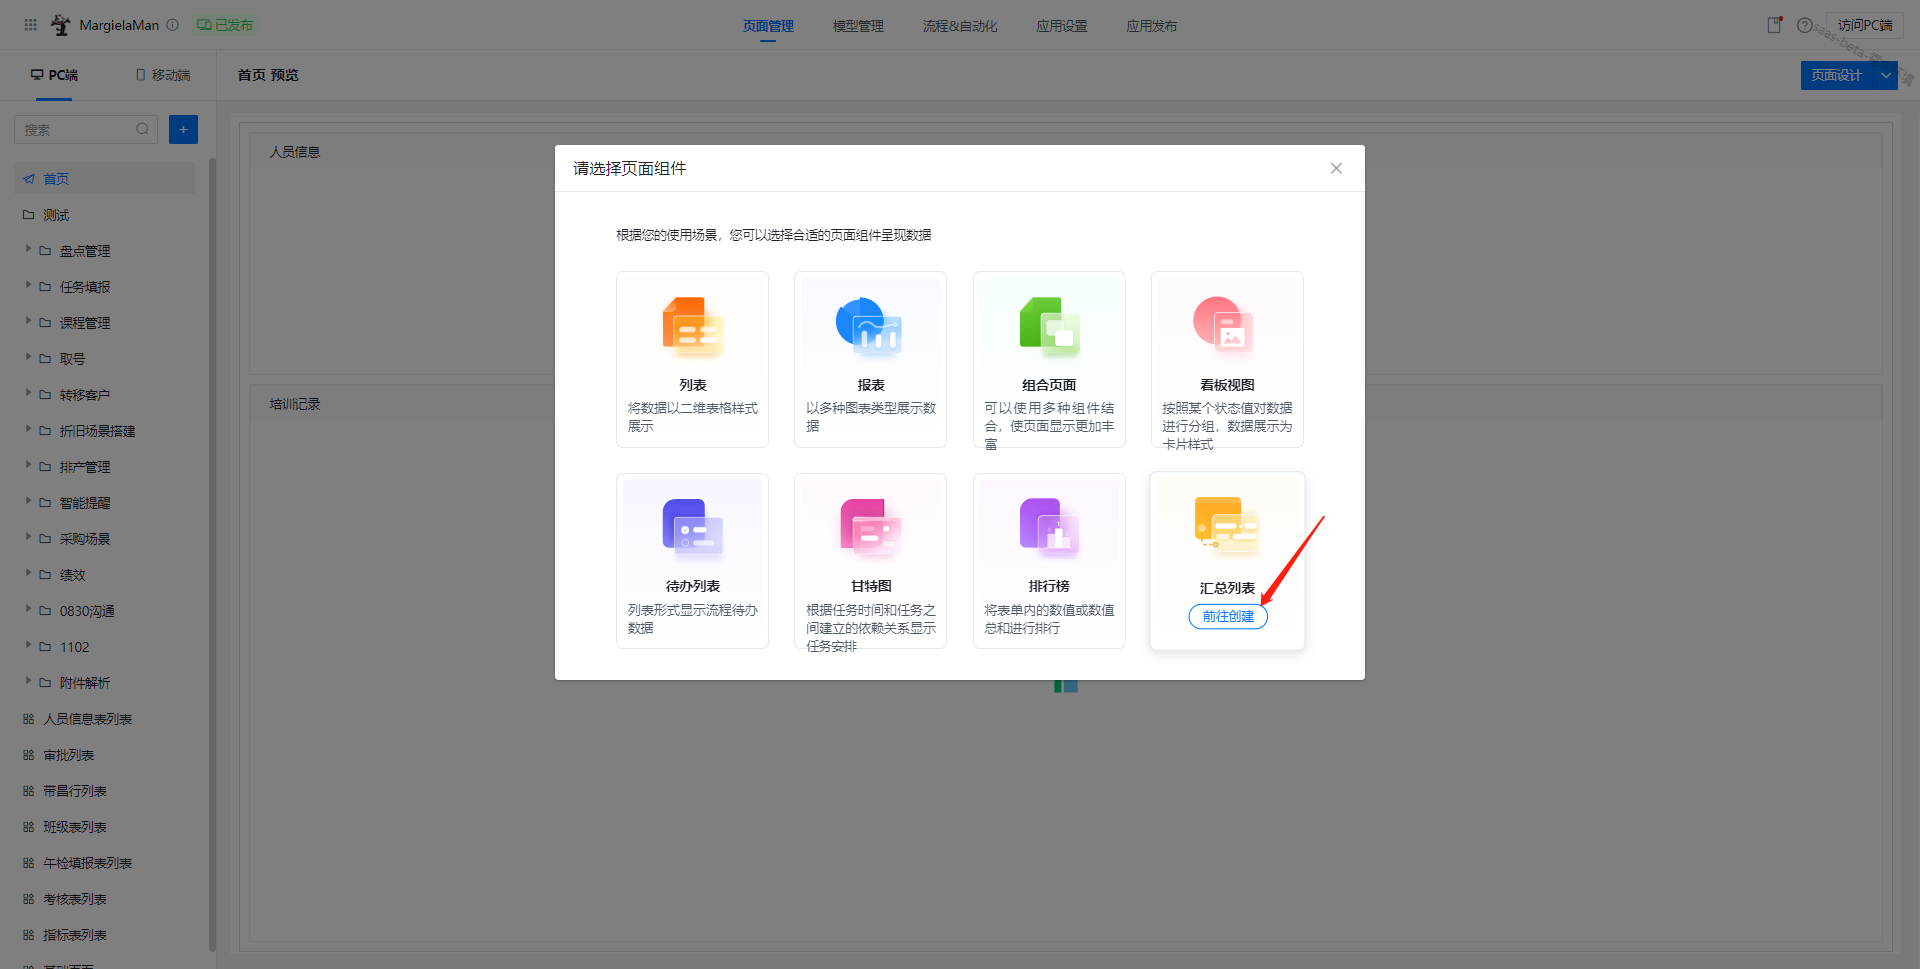Select the 报表 chart component icon

click(870, 327)
